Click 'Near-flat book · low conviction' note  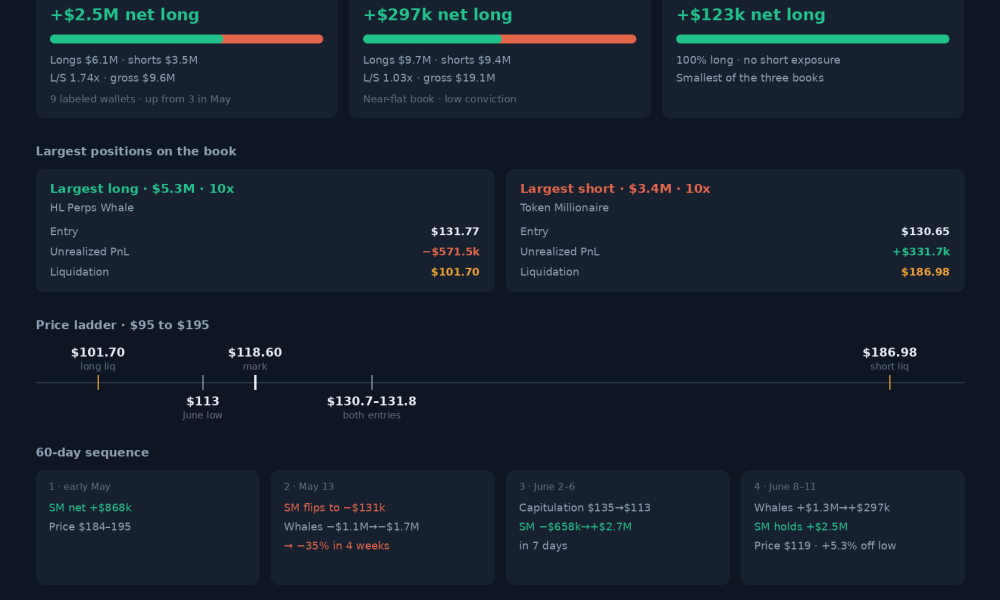coord(439,99)
